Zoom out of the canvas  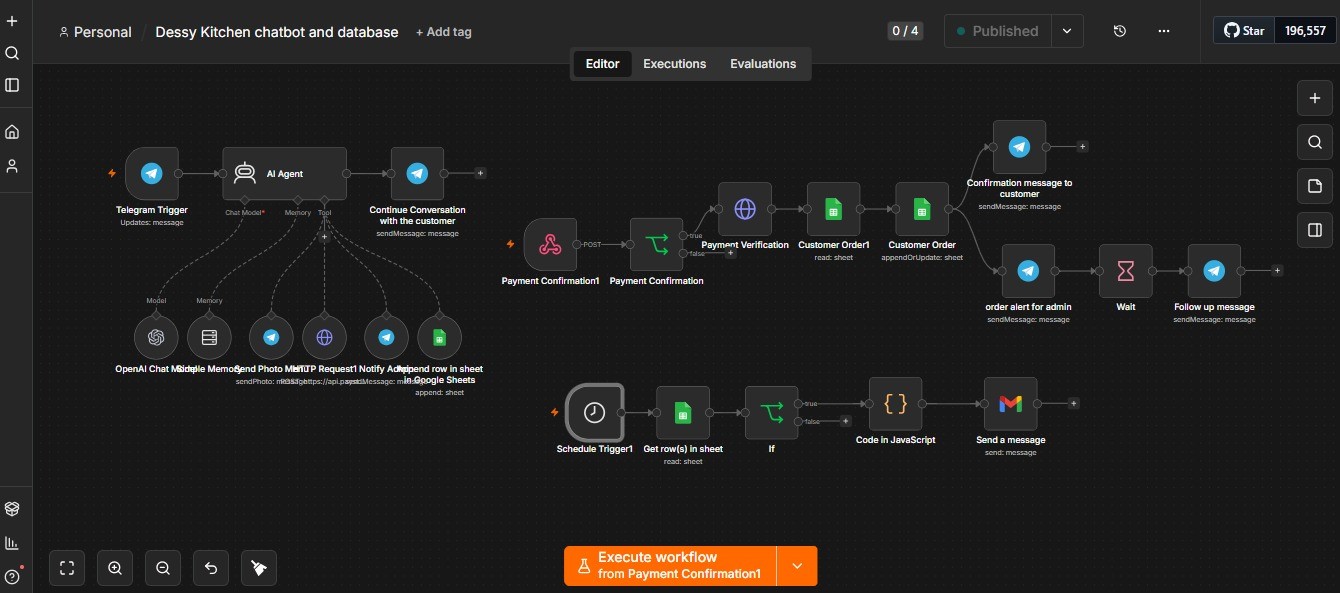[x=163, y=568]
